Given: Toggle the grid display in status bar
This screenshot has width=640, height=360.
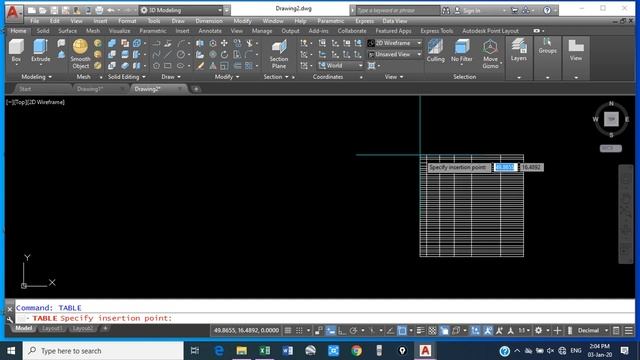Looking at the screenshot, I should coord(288,331).
